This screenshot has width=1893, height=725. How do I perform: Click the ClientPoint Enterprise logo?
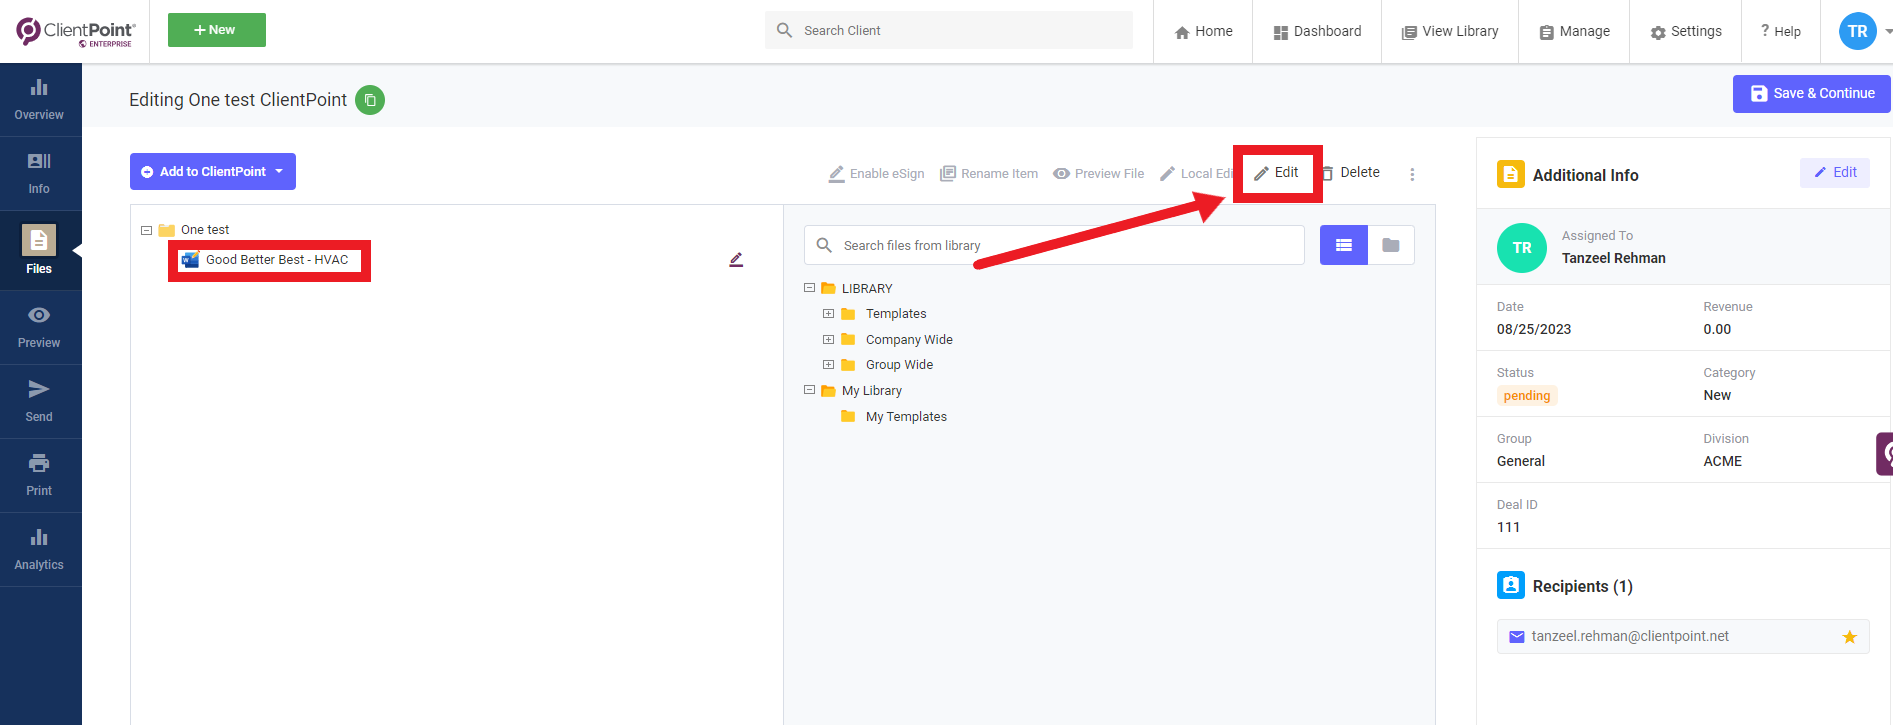(75, 32)
